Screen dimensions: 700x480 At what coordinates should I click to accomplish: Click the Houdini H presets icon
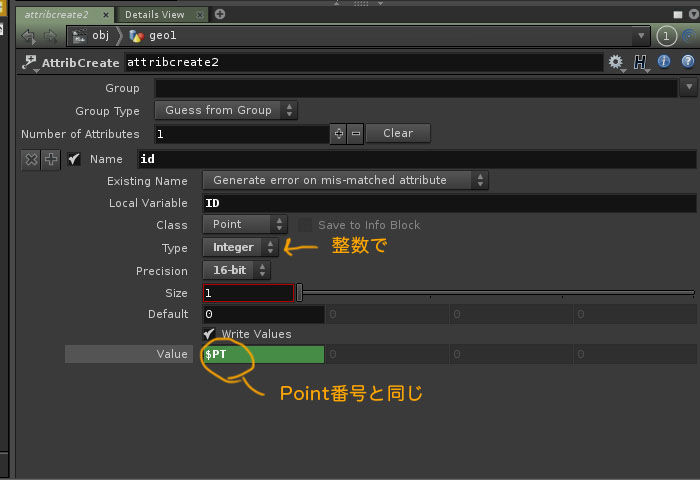click(x=640, y=62)
